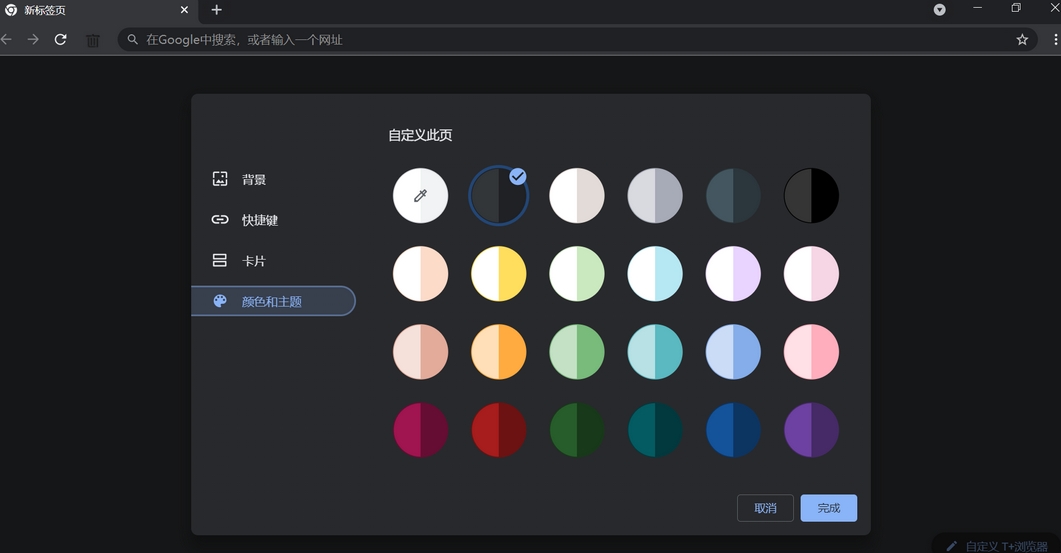Open the 背景 background section

253,180
